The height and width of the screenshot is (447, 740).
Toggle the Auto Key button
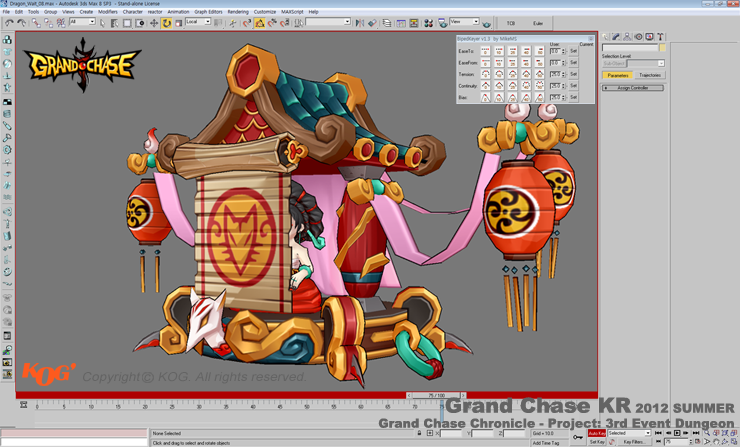tap(597, 433)
